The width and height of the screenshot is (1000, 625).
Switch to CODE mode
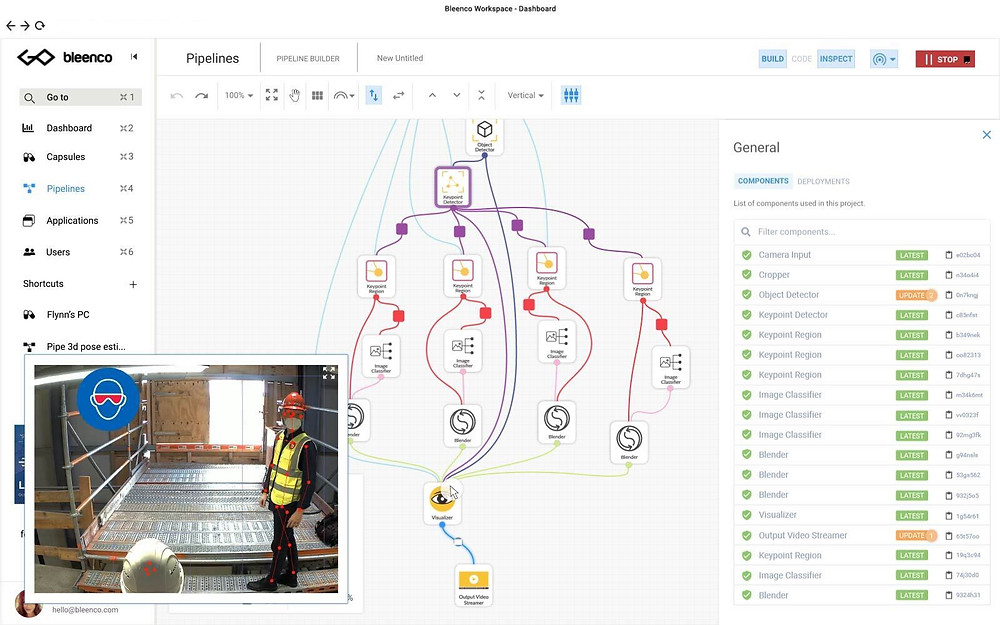click(x=802, y=59)
